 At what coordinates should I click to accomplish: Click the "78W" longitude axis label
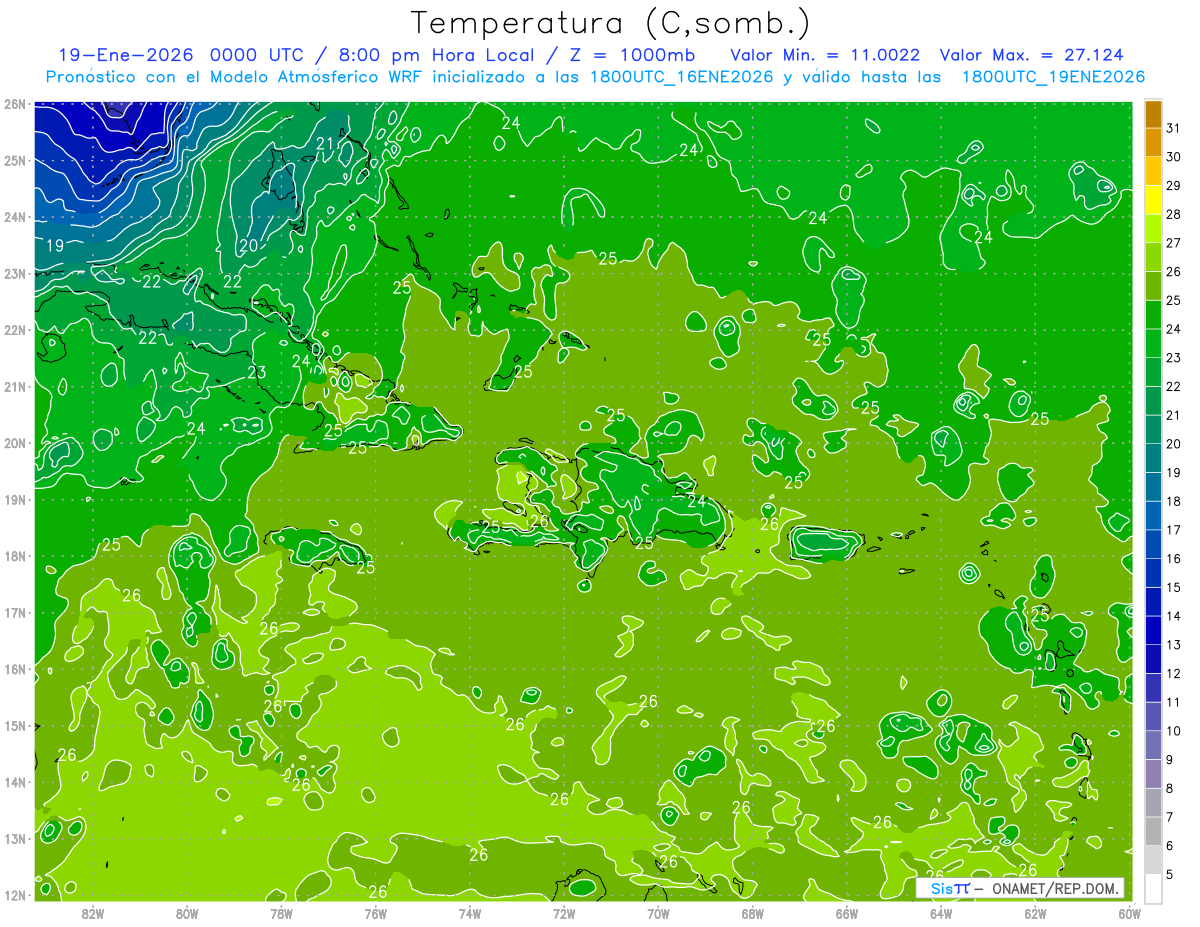coord(281,913)
